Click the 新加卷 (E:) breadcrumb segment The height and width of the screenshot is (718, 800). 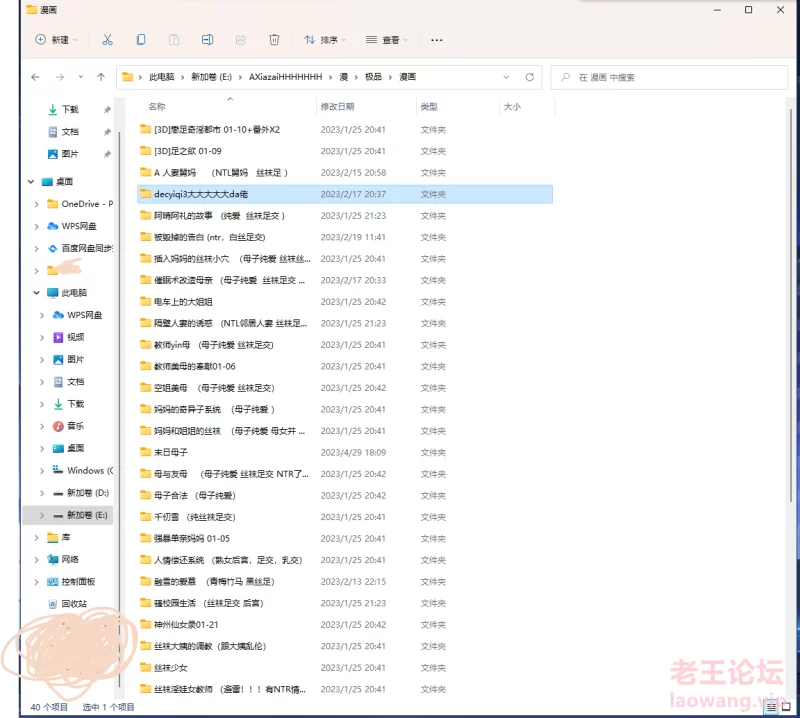[x=211, y=77]
